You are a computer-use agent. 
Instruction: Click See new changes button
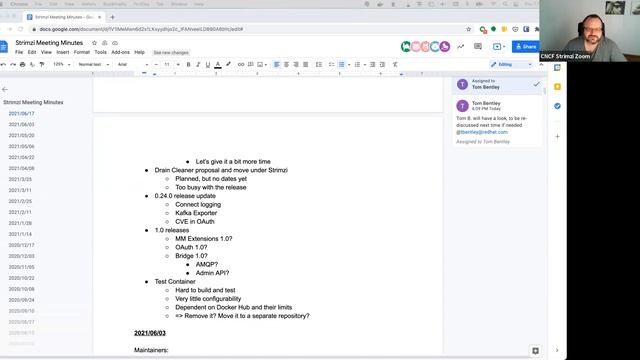(171, 53)
